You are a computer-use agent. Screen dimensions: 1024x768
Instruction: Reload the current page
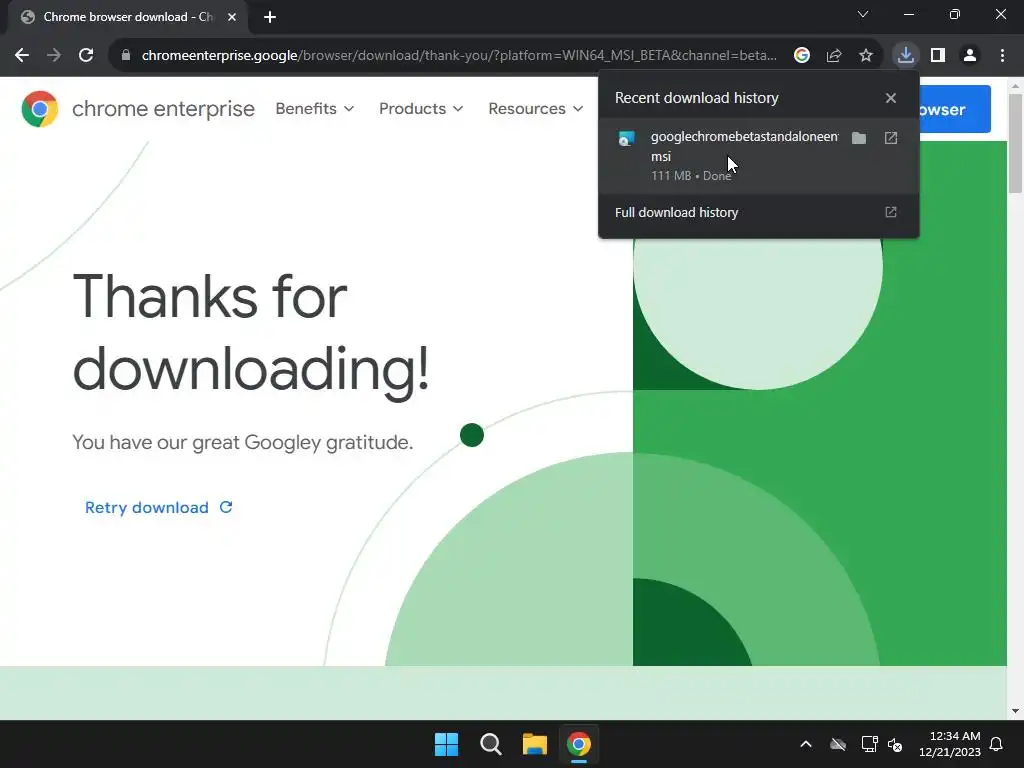click(x=86, y=56)
